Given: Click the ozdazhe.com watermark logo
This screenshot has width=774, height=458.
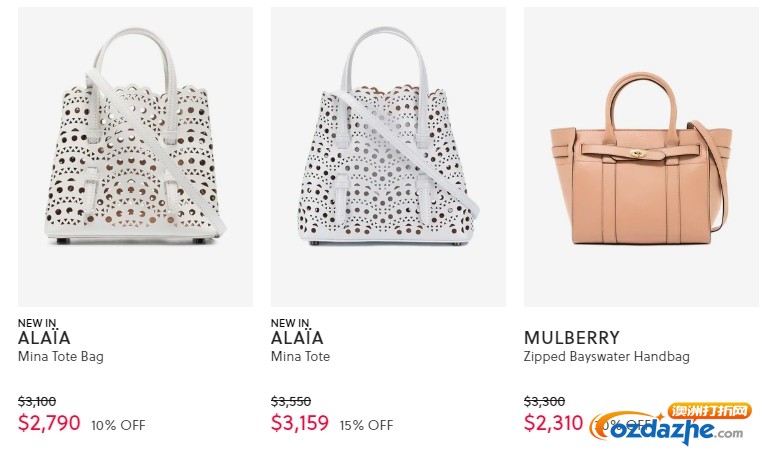Looking at the screenshot, I should [x=670, y=424].
